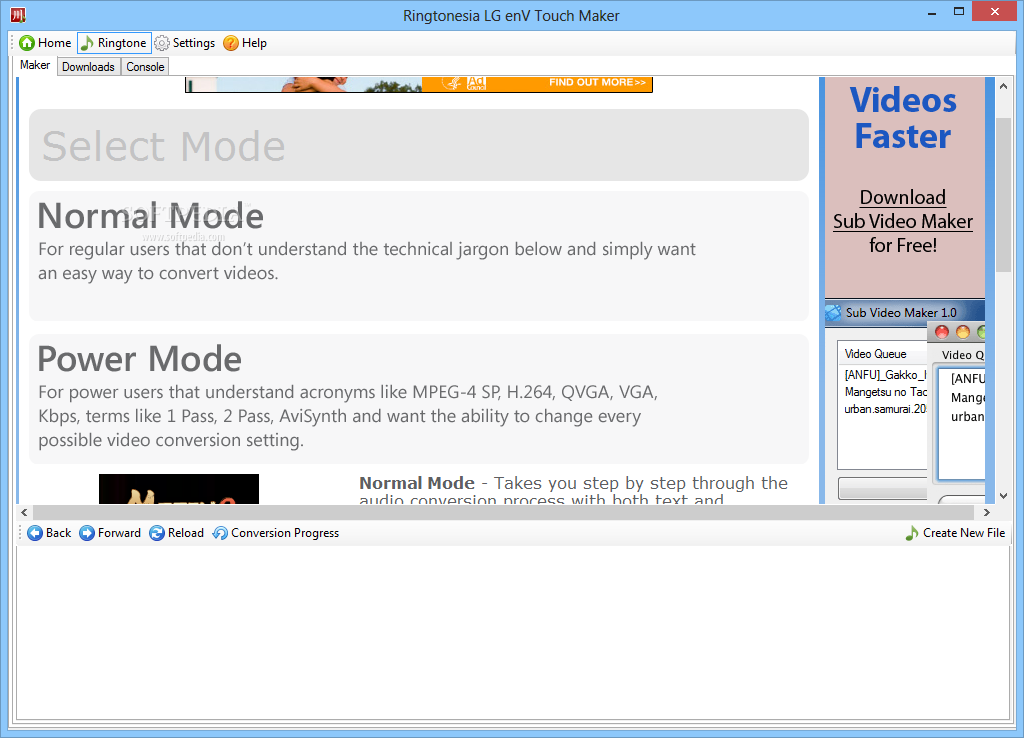The image size is (1024, 738).
Task: Click the blue Back arrow icon
Action: [35, 533]
